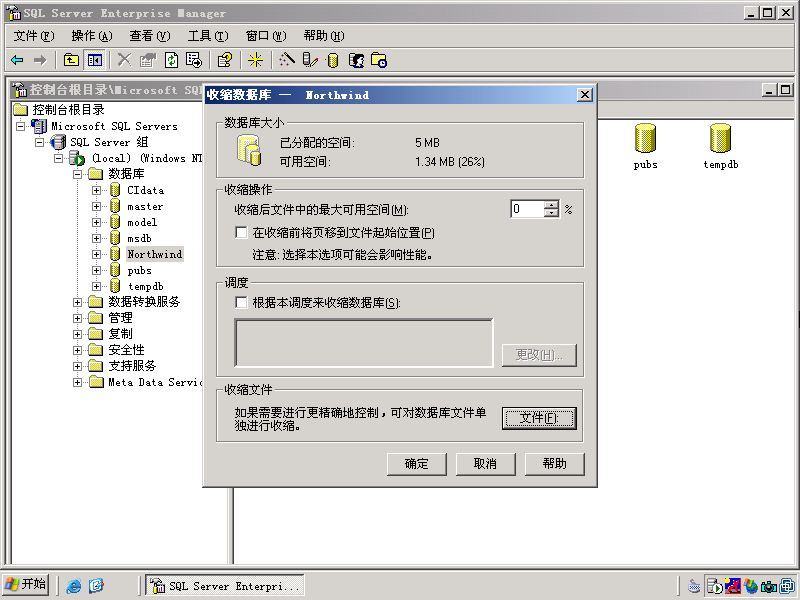Screen dimensions: 800x600
Task: Click the Forward arrow toolbar icon
Action: click(40, 60)
